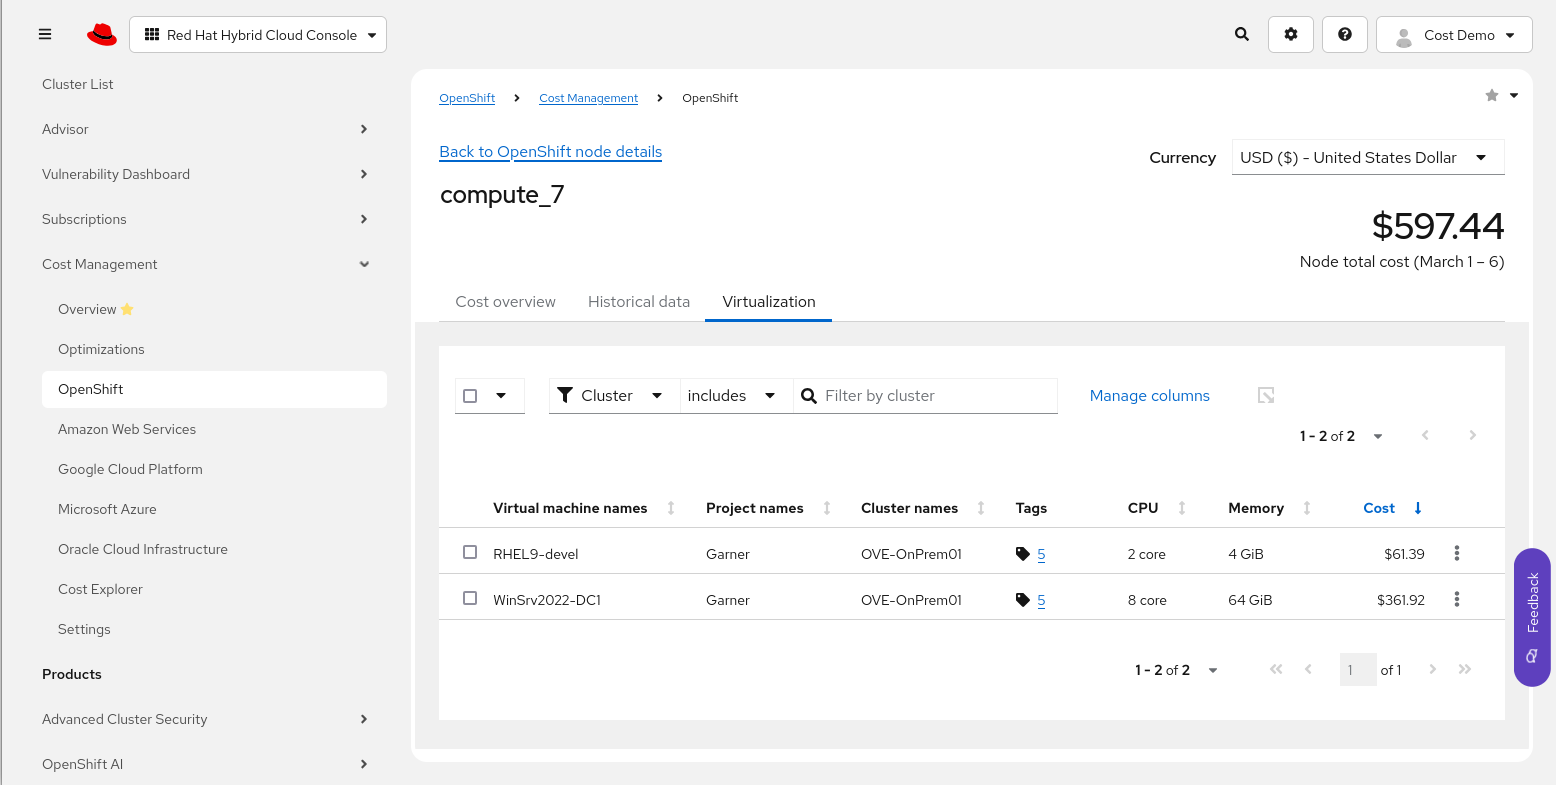Open the Feedback panel on the right edge
Viewport: 1556px width, 785px height.
1532,617
